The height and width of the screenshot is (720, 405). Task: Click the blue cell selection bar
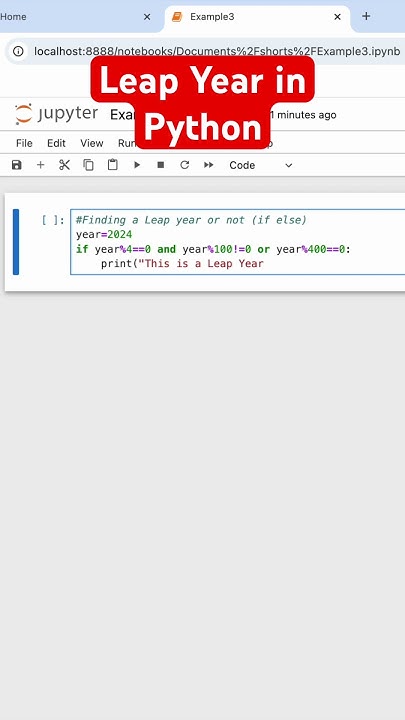tap(16, 242)
